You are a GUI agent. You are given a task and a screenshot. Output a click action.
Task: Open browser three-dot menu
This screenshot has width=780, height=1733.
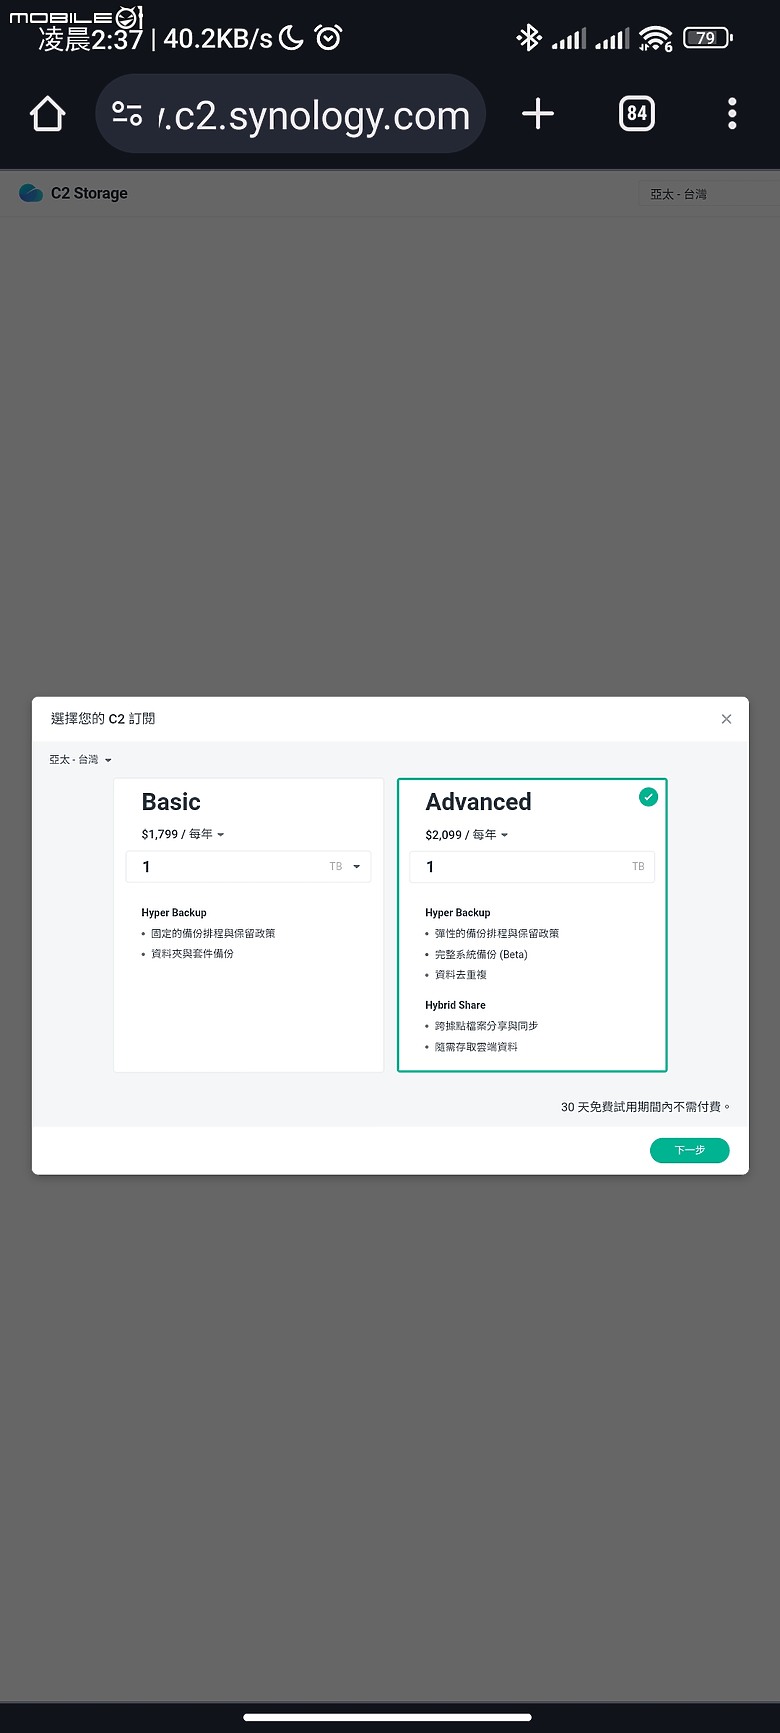click(x=732, y=114)
